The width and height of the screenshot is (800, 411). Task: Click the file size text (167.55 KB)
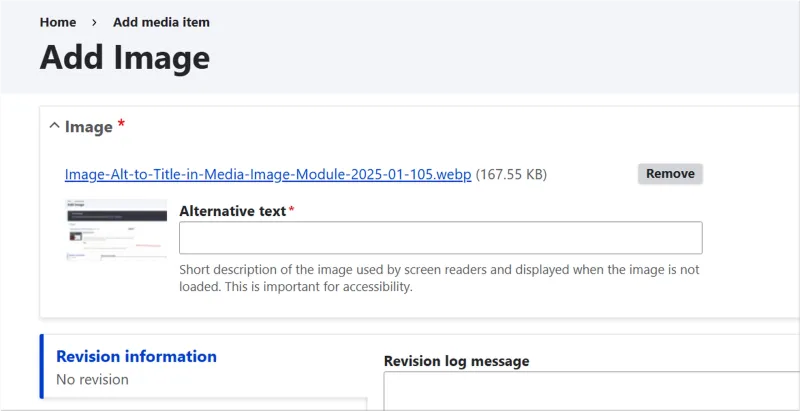coord(511,175)
